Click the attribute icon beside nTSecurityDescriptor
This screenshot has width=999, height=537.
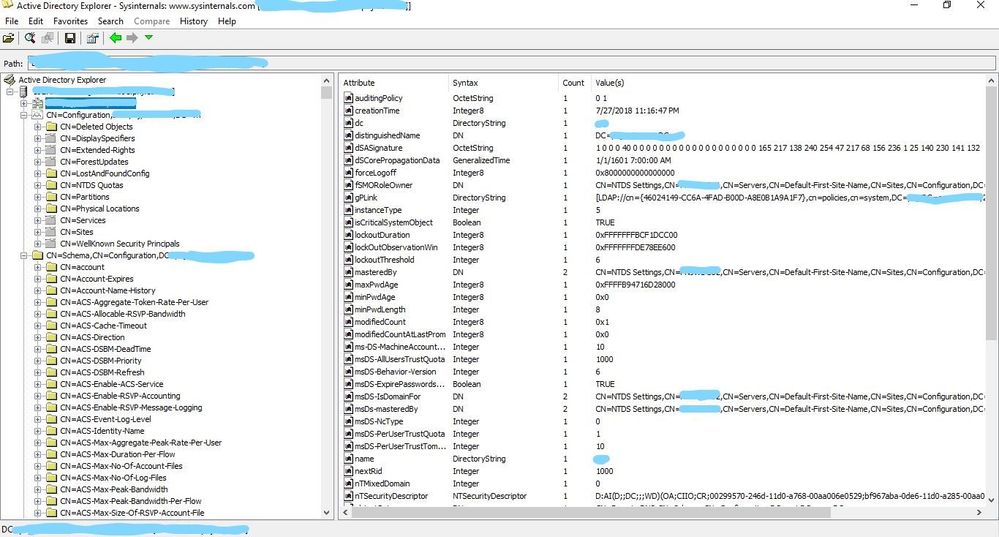click(x=349, y=496)
